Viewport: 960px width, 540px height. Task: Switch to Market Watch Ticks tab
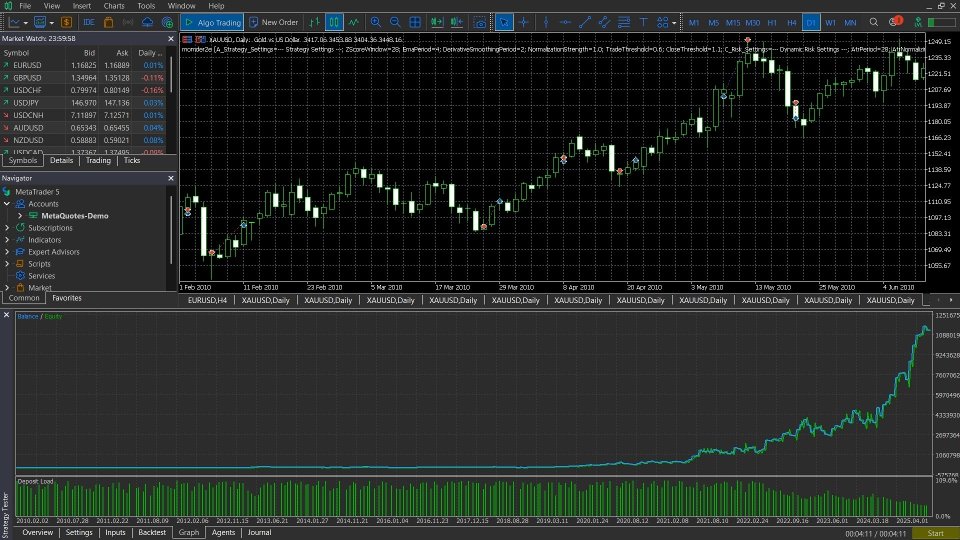click(132, 160)
